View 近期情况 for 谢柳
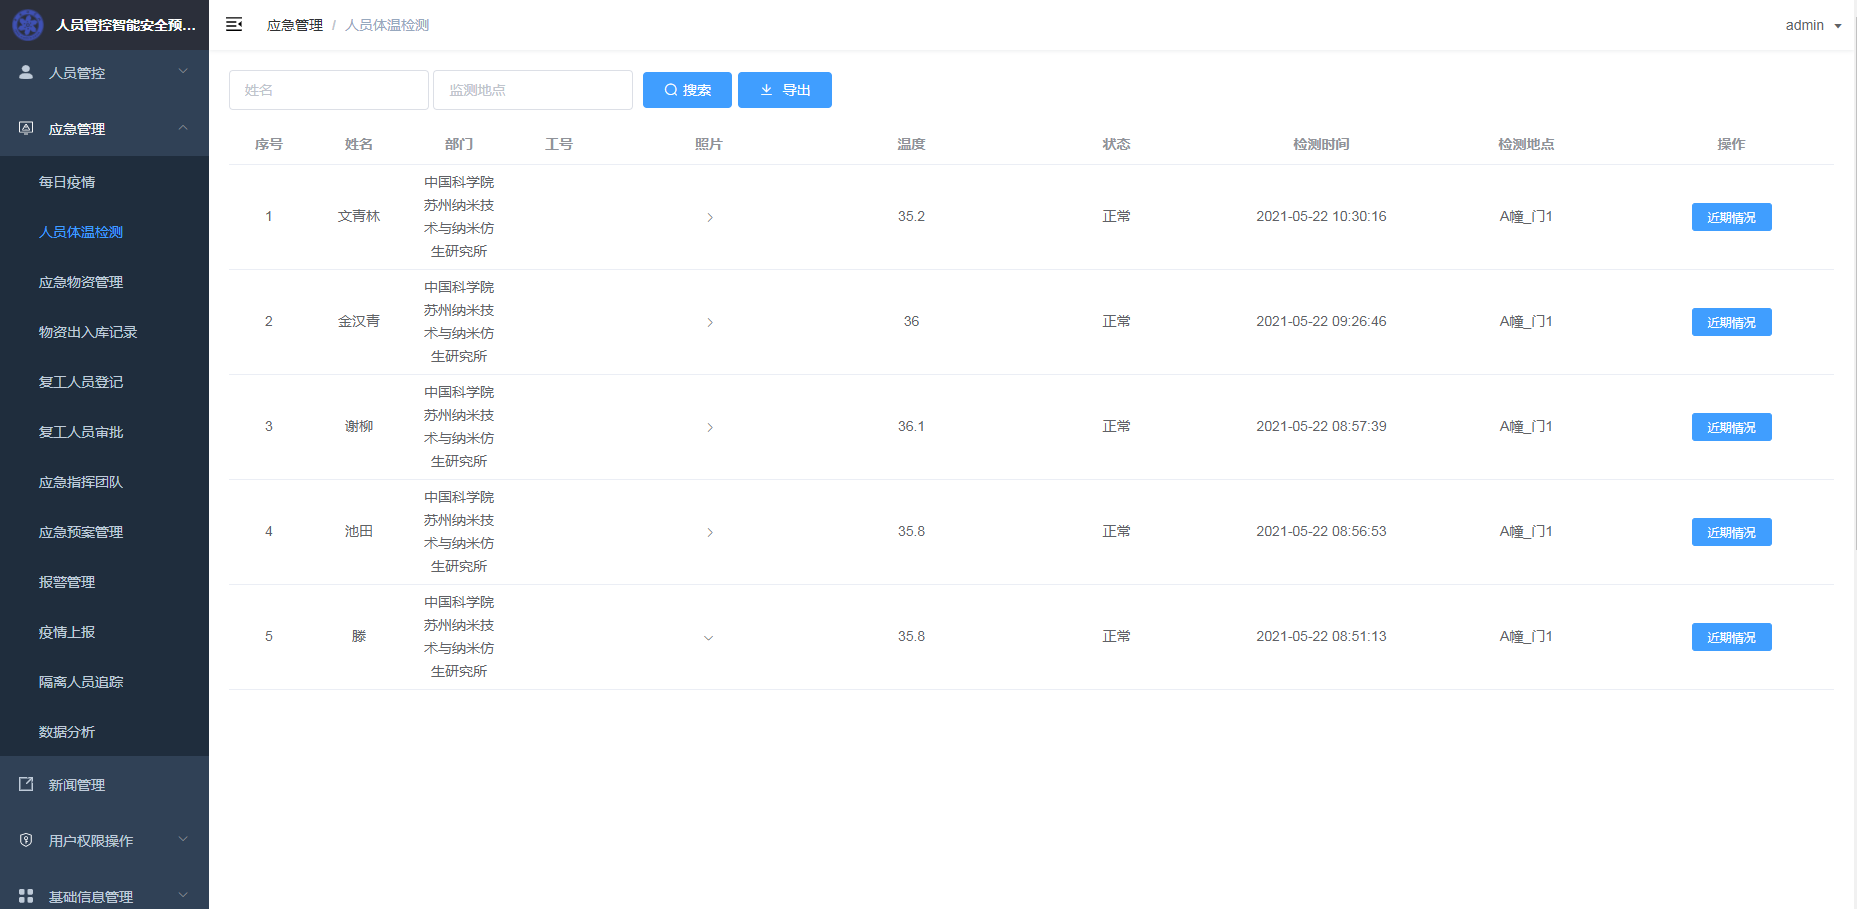Image resolution: width=1857 pixels, height=909 pixels. point(1731,427)
